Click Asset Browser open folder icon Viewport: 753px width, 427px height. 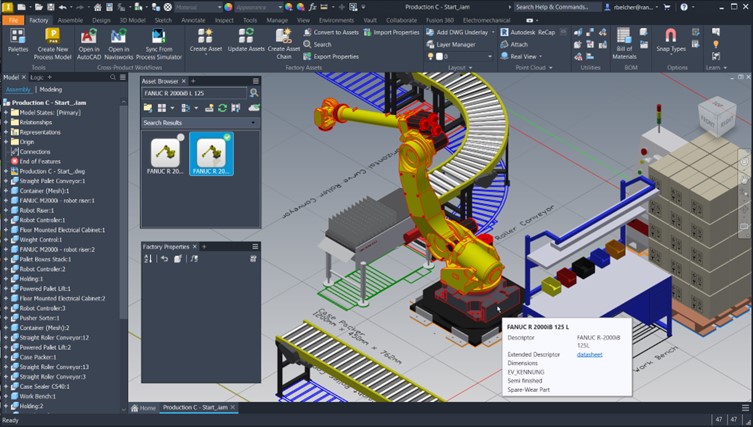(x=148, y=108)
